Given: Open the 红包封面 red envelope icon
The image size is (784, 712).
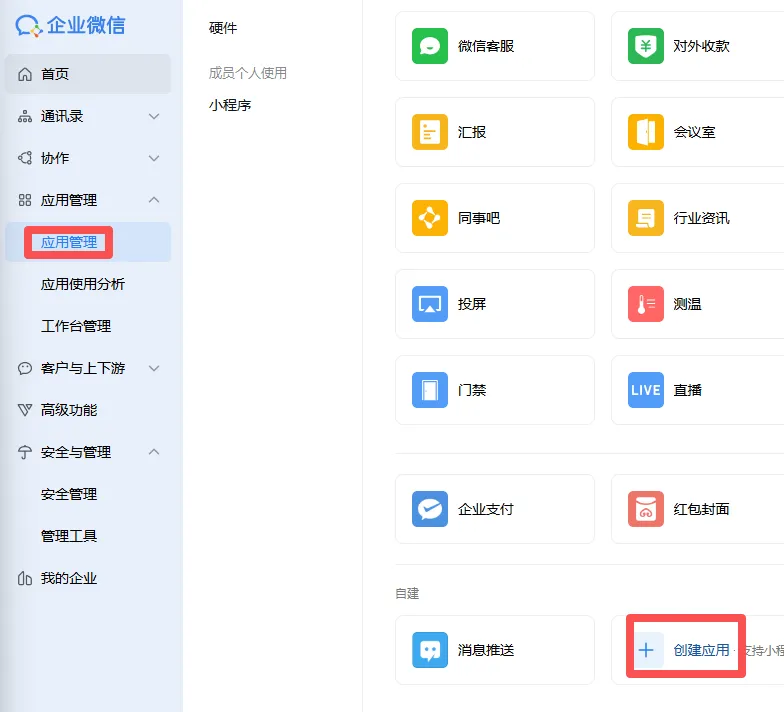Looking at the screenshot, I should [x=646, y=509].
